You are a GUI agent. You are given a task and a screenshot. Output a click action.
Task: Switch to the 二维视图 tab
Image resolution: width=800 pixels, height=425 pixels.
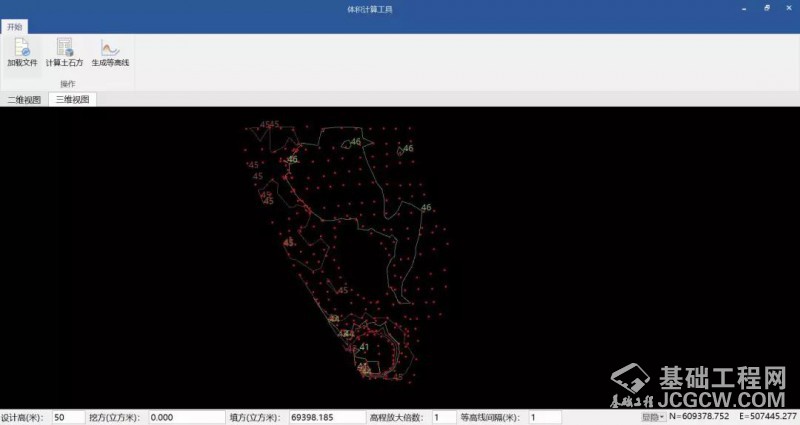click(25, 100)
